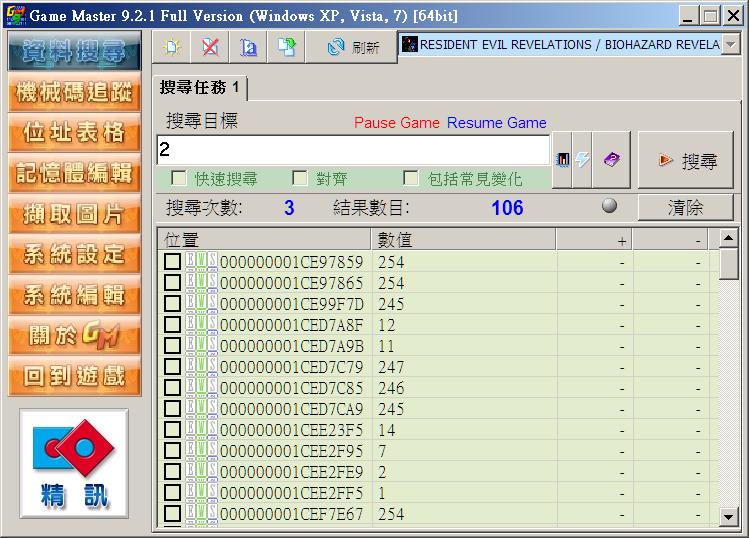Screen dimensions: 749x538
Task: Click the fourth toolbar export icon
Action: (x=287, y=46)
